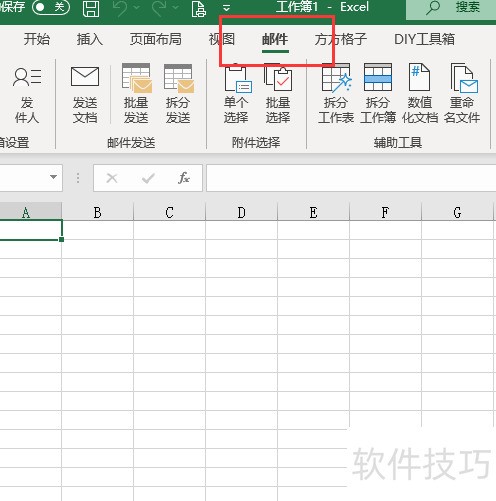Run the 拆分工作簿 split workbook tool
Image resolution: width=496 pixels, height=501 pixels.
(x=378, y=94)
